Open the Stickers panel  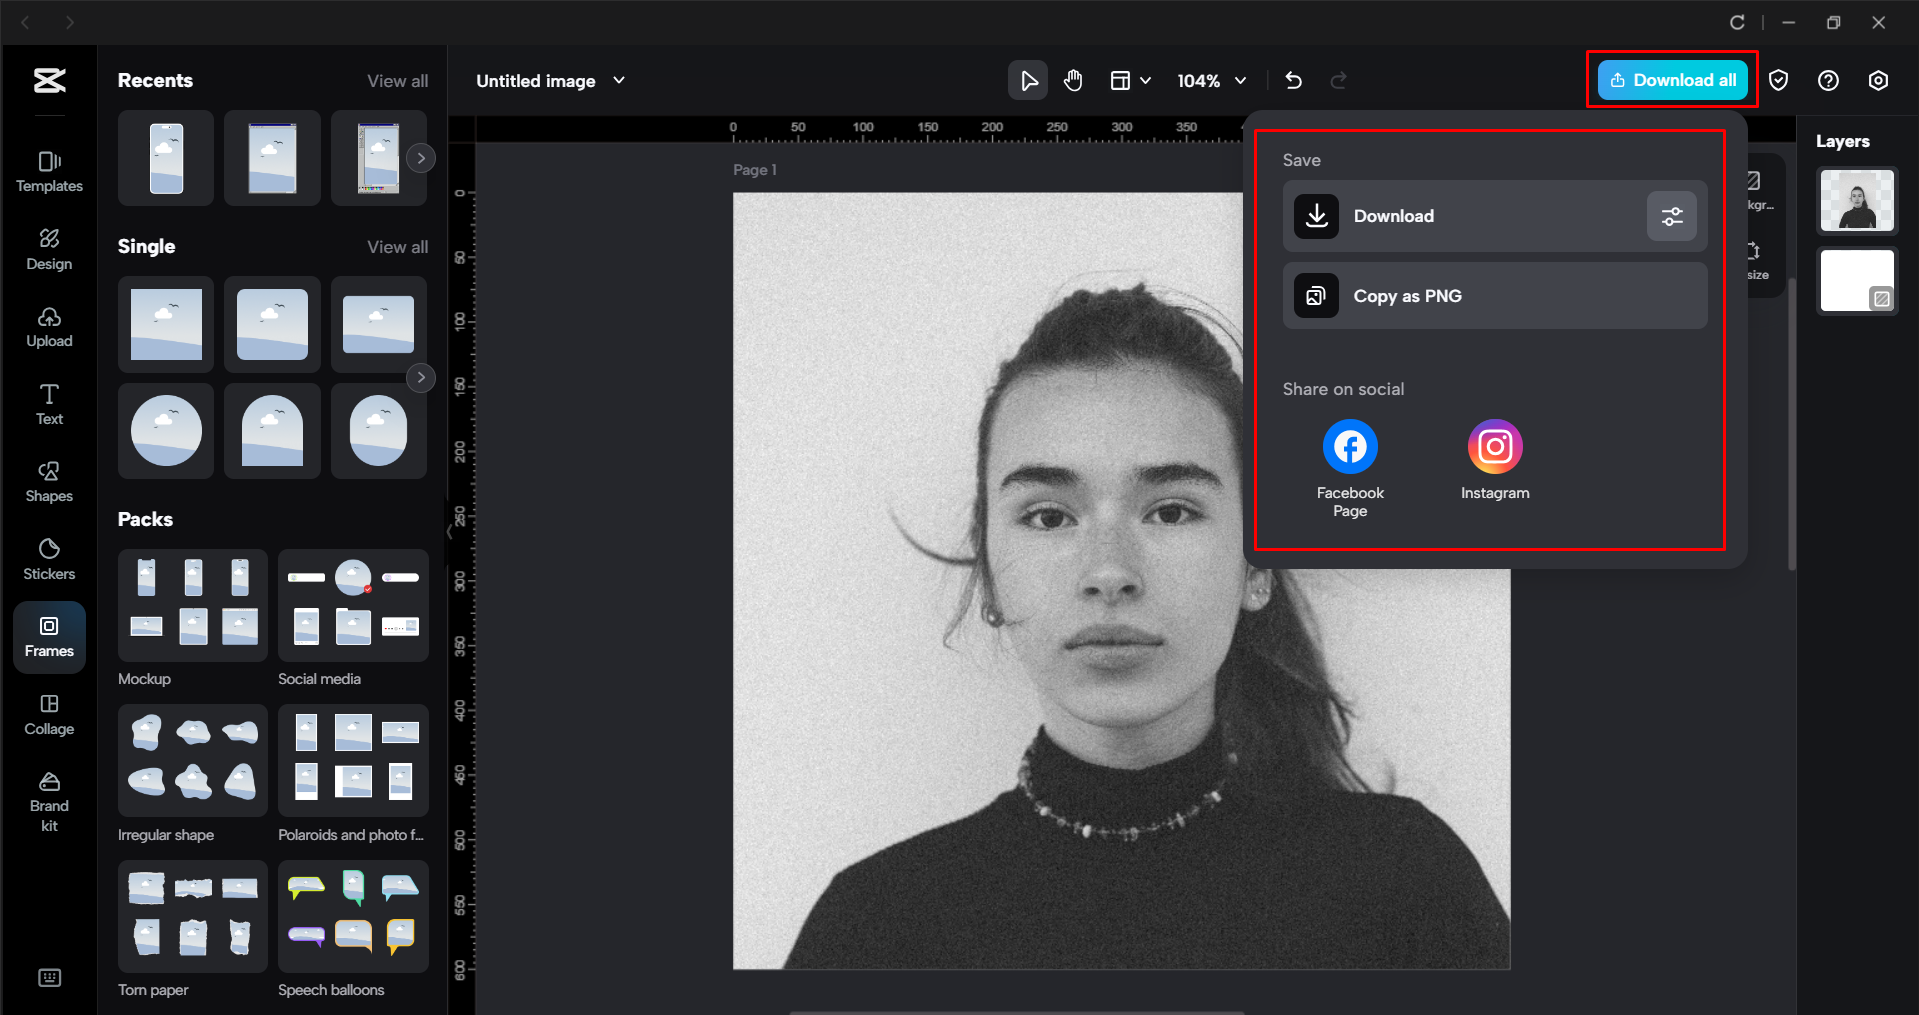49,558
